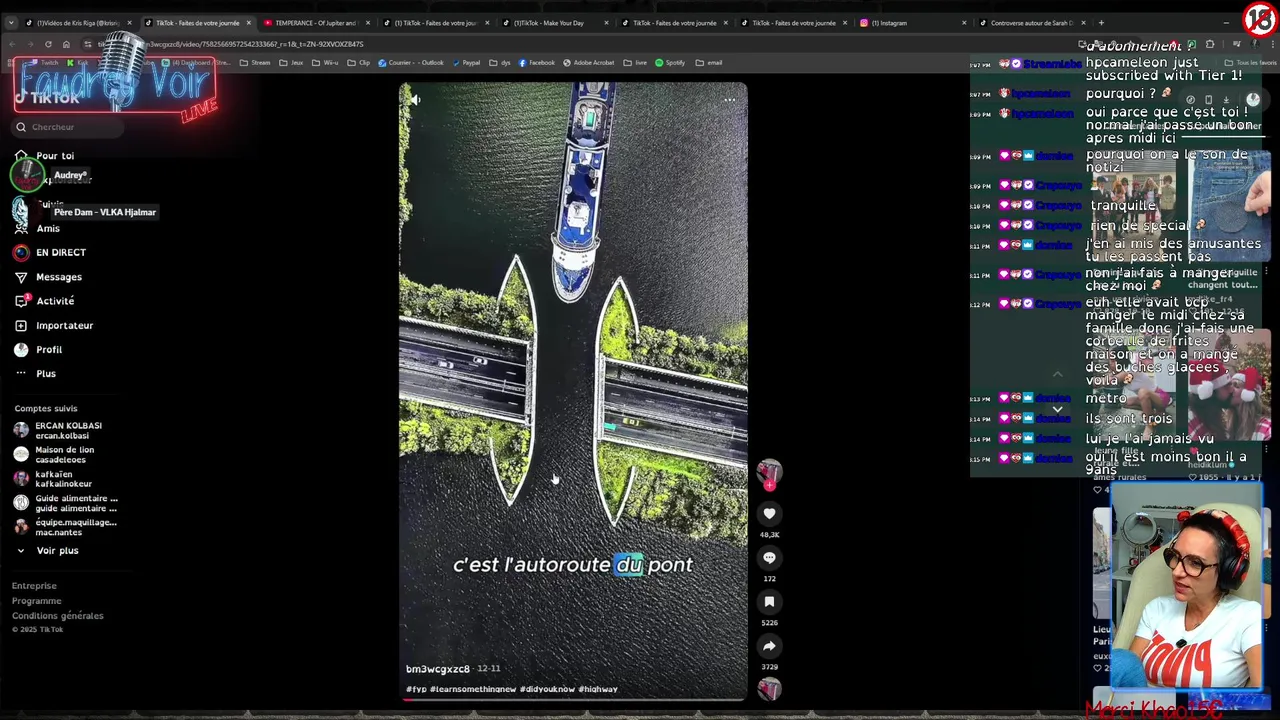Image resolution: width=1280 pixels, height=720 pixels.
Task: Open Guide alimentaire followed account
Action: pos(65,503)
